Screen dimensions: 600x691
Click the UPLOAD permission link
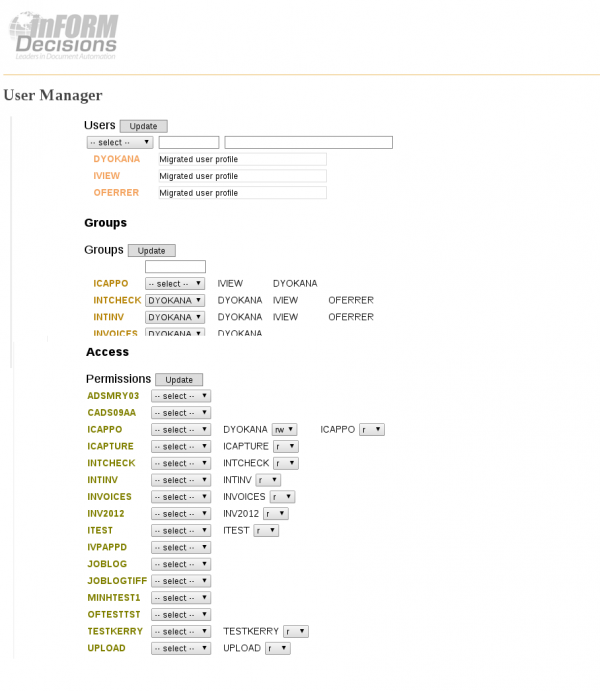[107, 648]
